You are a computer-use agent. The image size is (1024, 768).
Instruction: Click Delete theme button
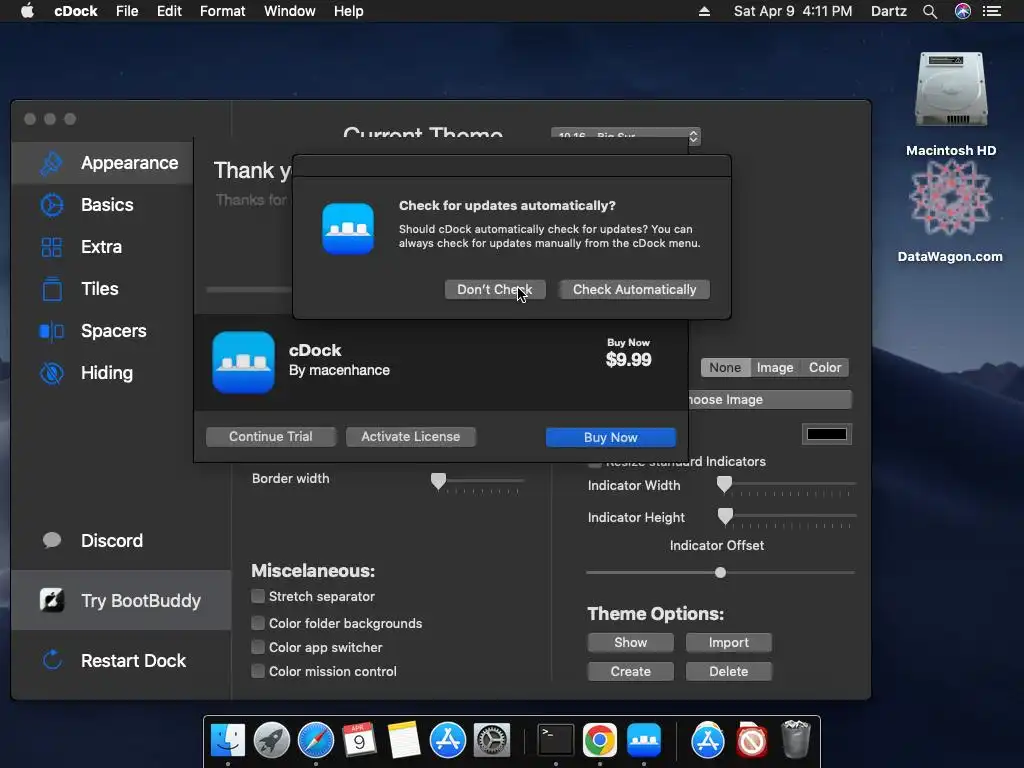[x=728, y=671]
